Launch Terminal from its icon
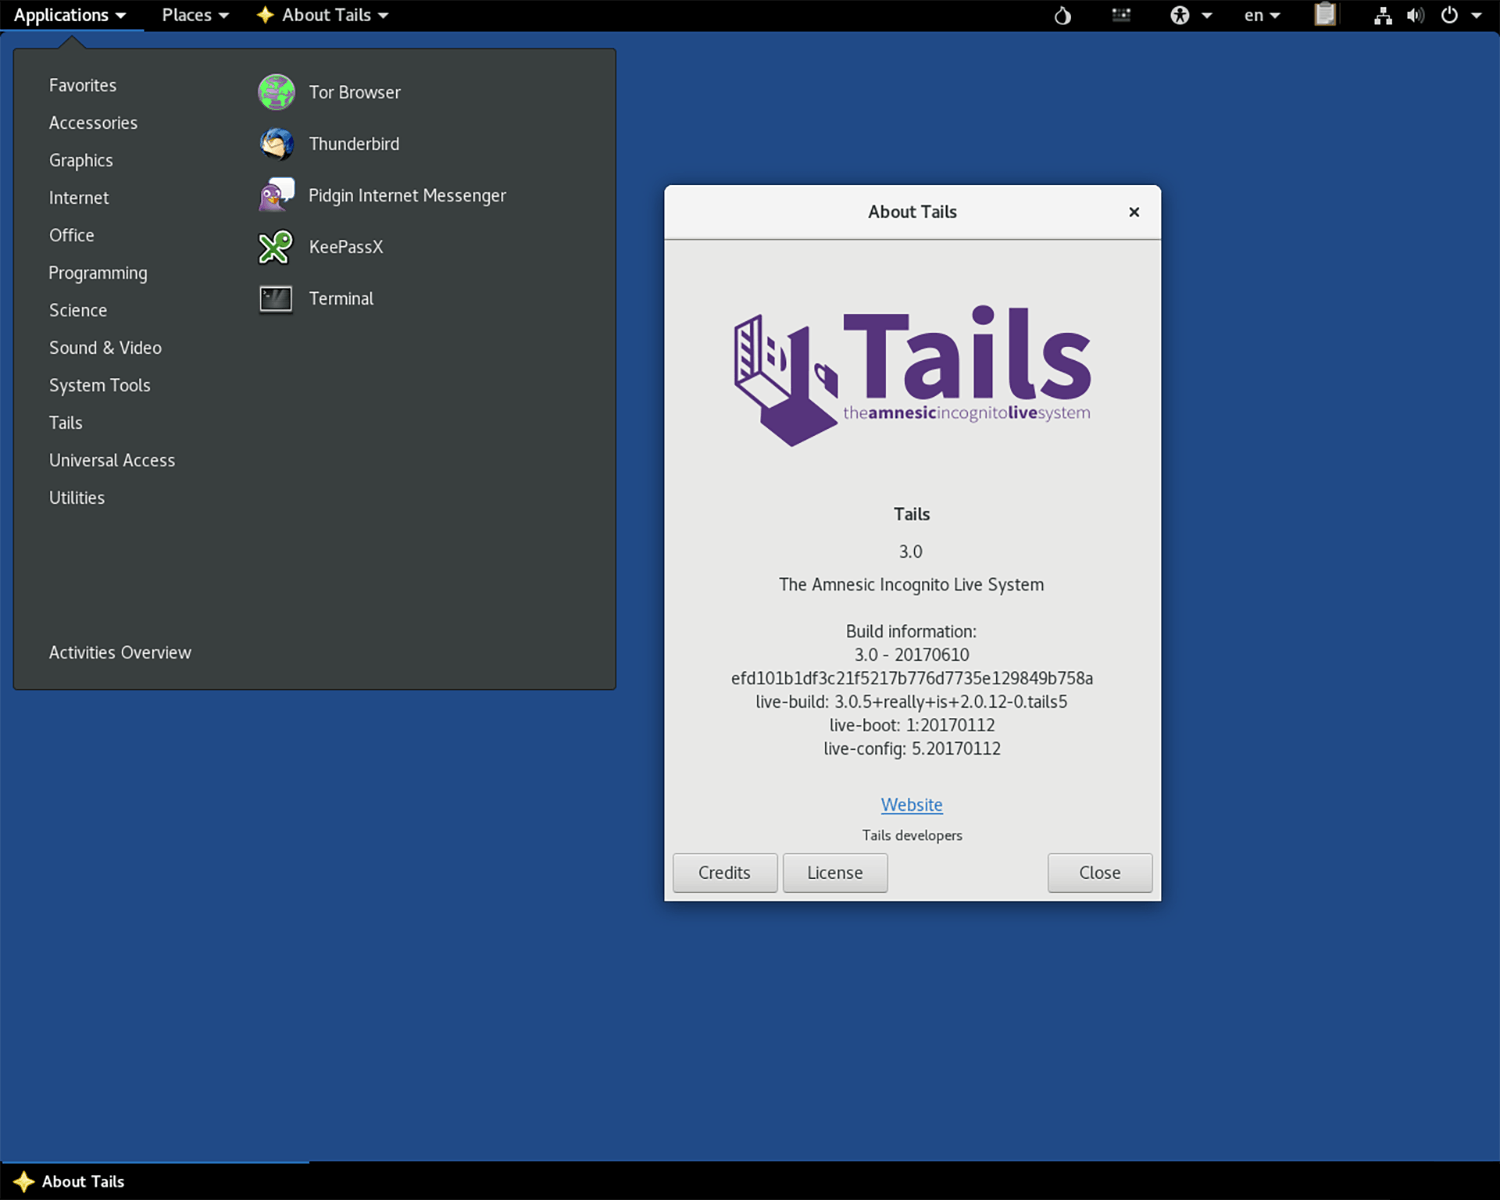The image size is (1500, 1200). (276, 299)
